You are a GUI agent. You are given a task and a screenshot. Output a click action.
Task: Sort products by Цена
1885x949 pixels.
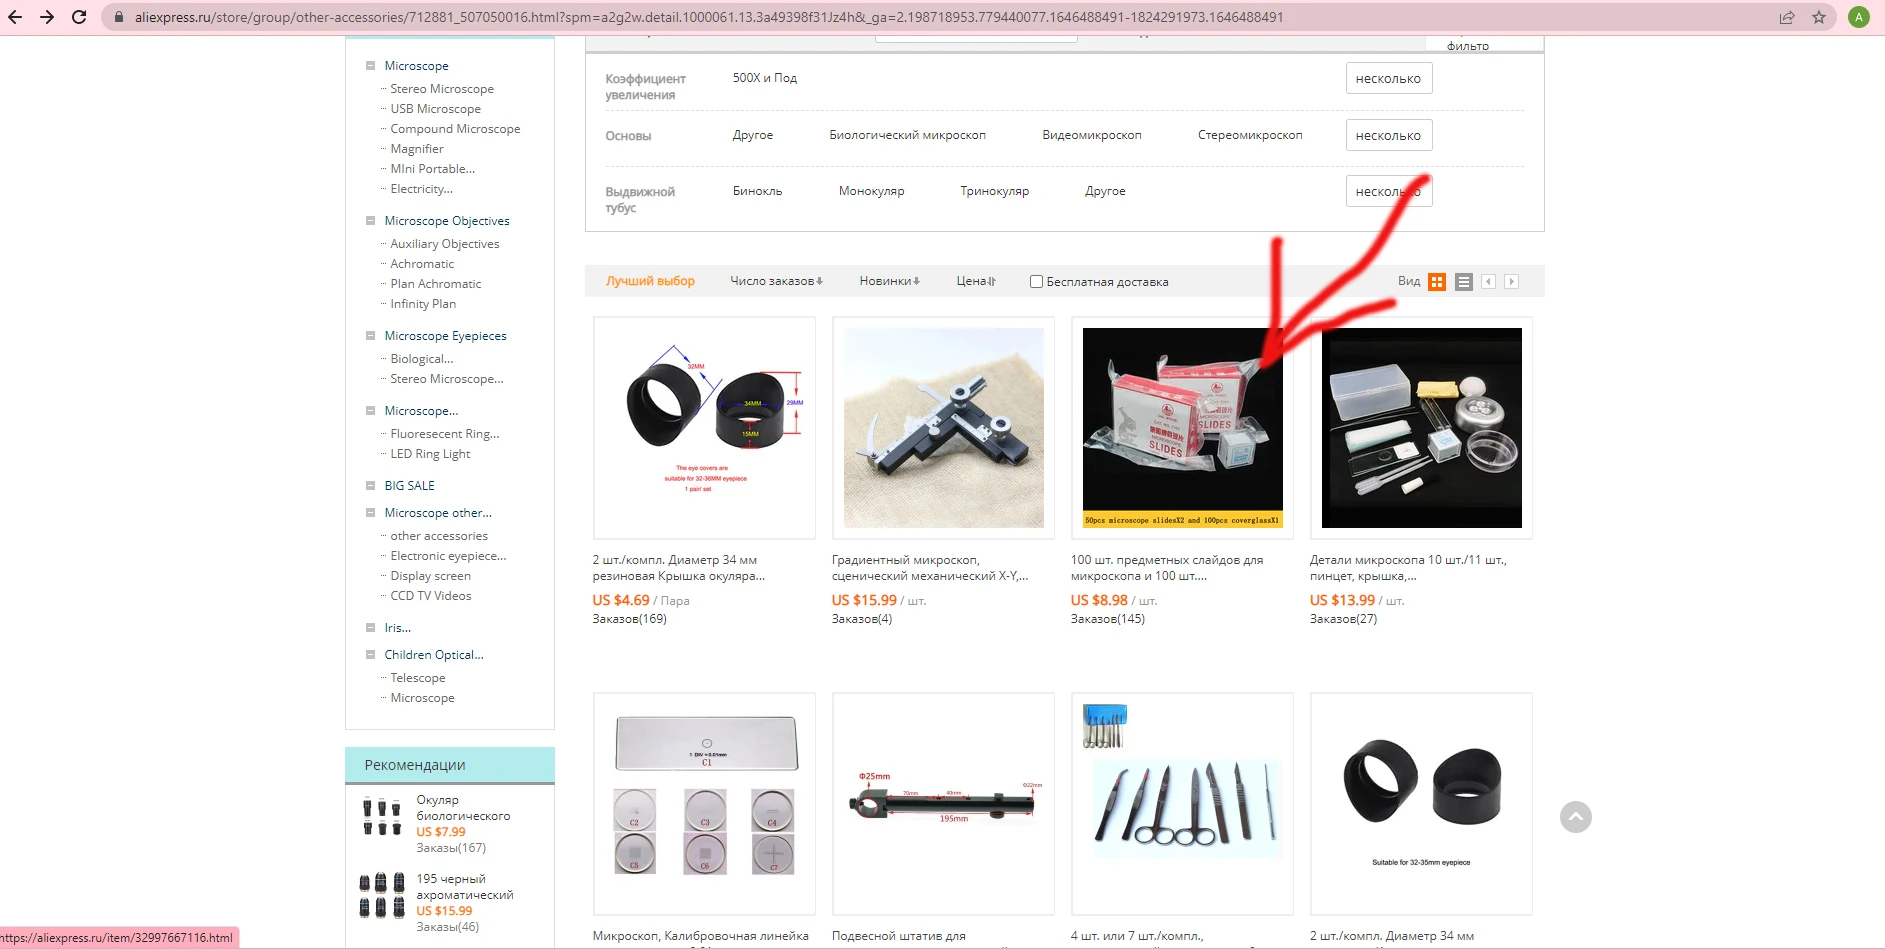coord(975,281)
